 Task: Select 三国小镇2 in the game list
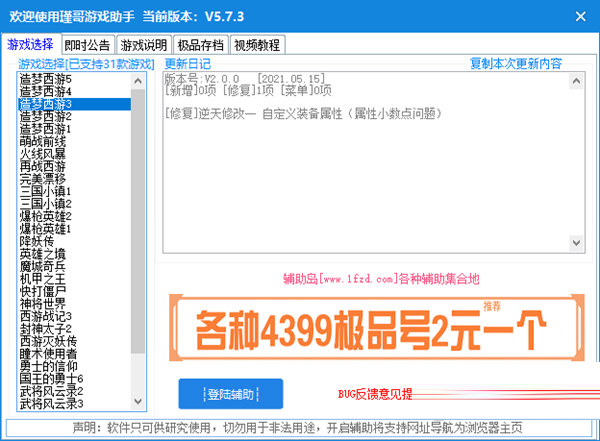(x=75, y=204)
